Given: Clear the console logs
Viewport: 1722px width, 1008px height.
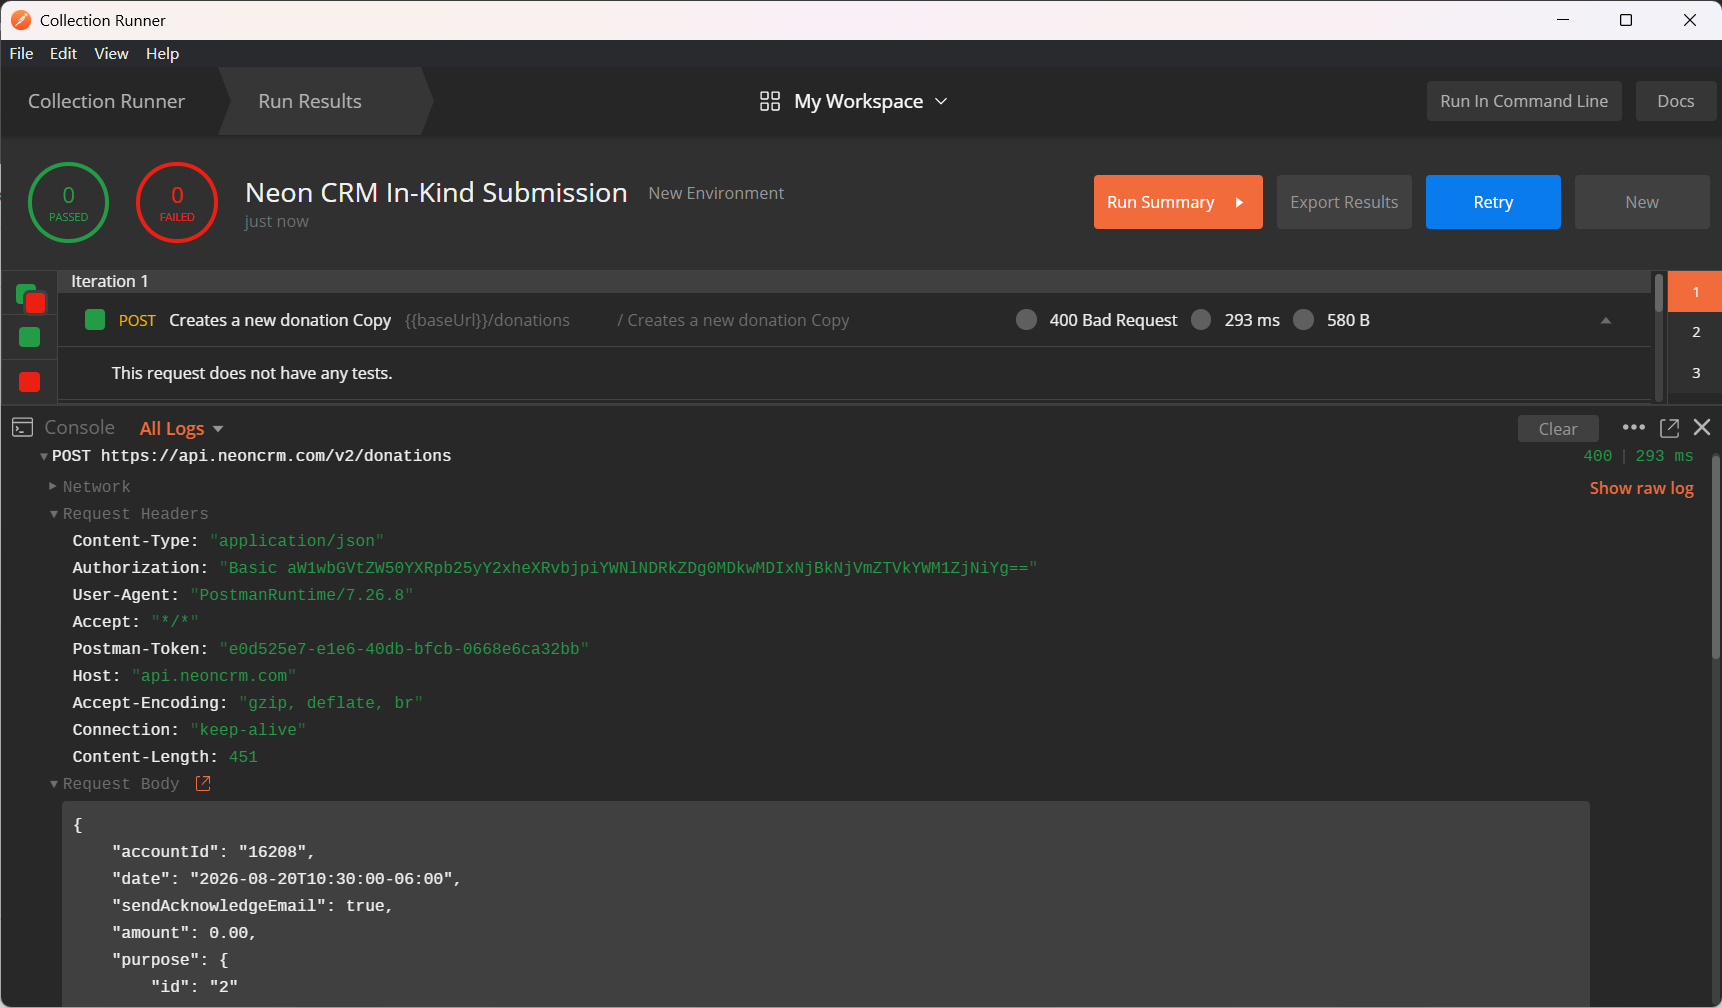Looking at the screenshot, I should point(1558,428).
